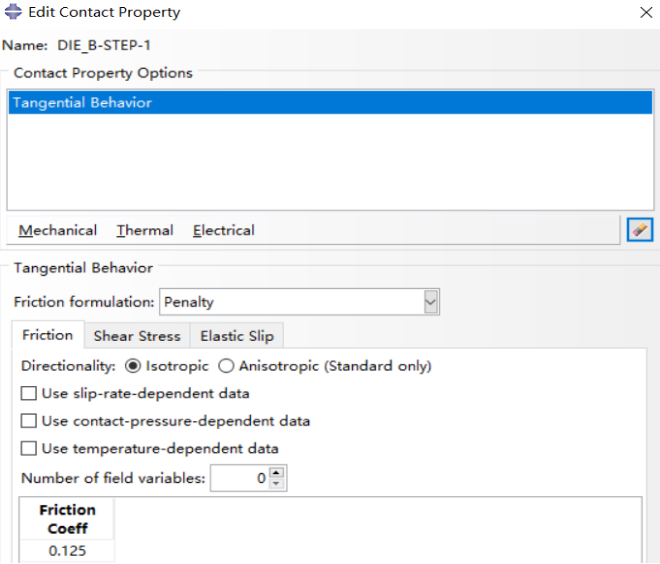Decrease number of field variables stepper down
Image resolution: width=660 pixels, height=564 pixels.
click(276, 483)
